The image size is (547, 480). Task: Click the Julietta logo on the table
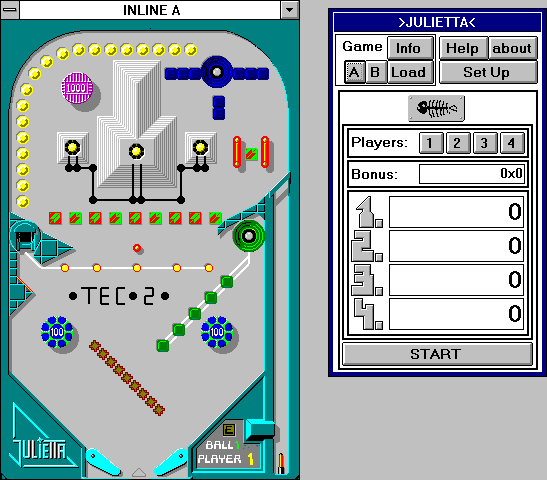39,450
